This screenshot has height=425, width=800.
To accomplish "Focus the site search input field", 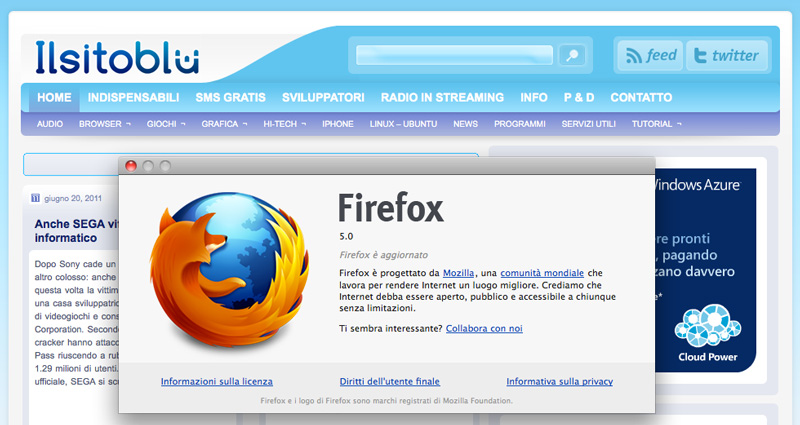I will tap(454, 55).
